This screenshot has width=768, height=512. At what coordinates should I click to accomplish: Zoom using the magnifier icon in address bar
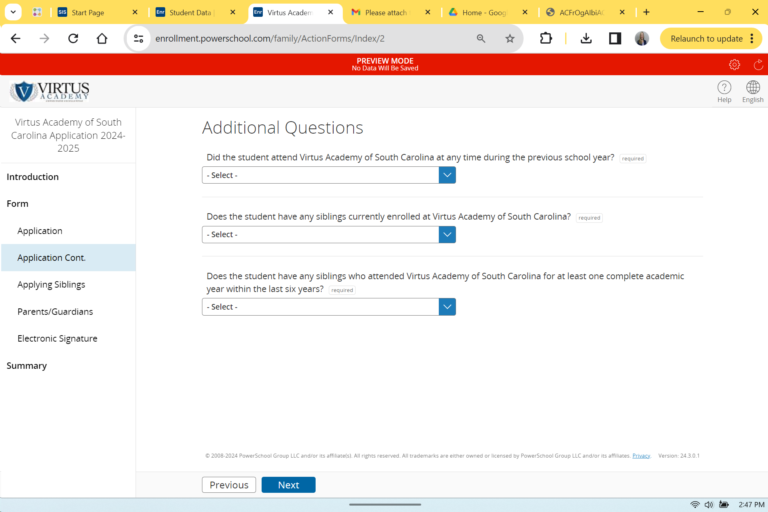pos(481,38)
